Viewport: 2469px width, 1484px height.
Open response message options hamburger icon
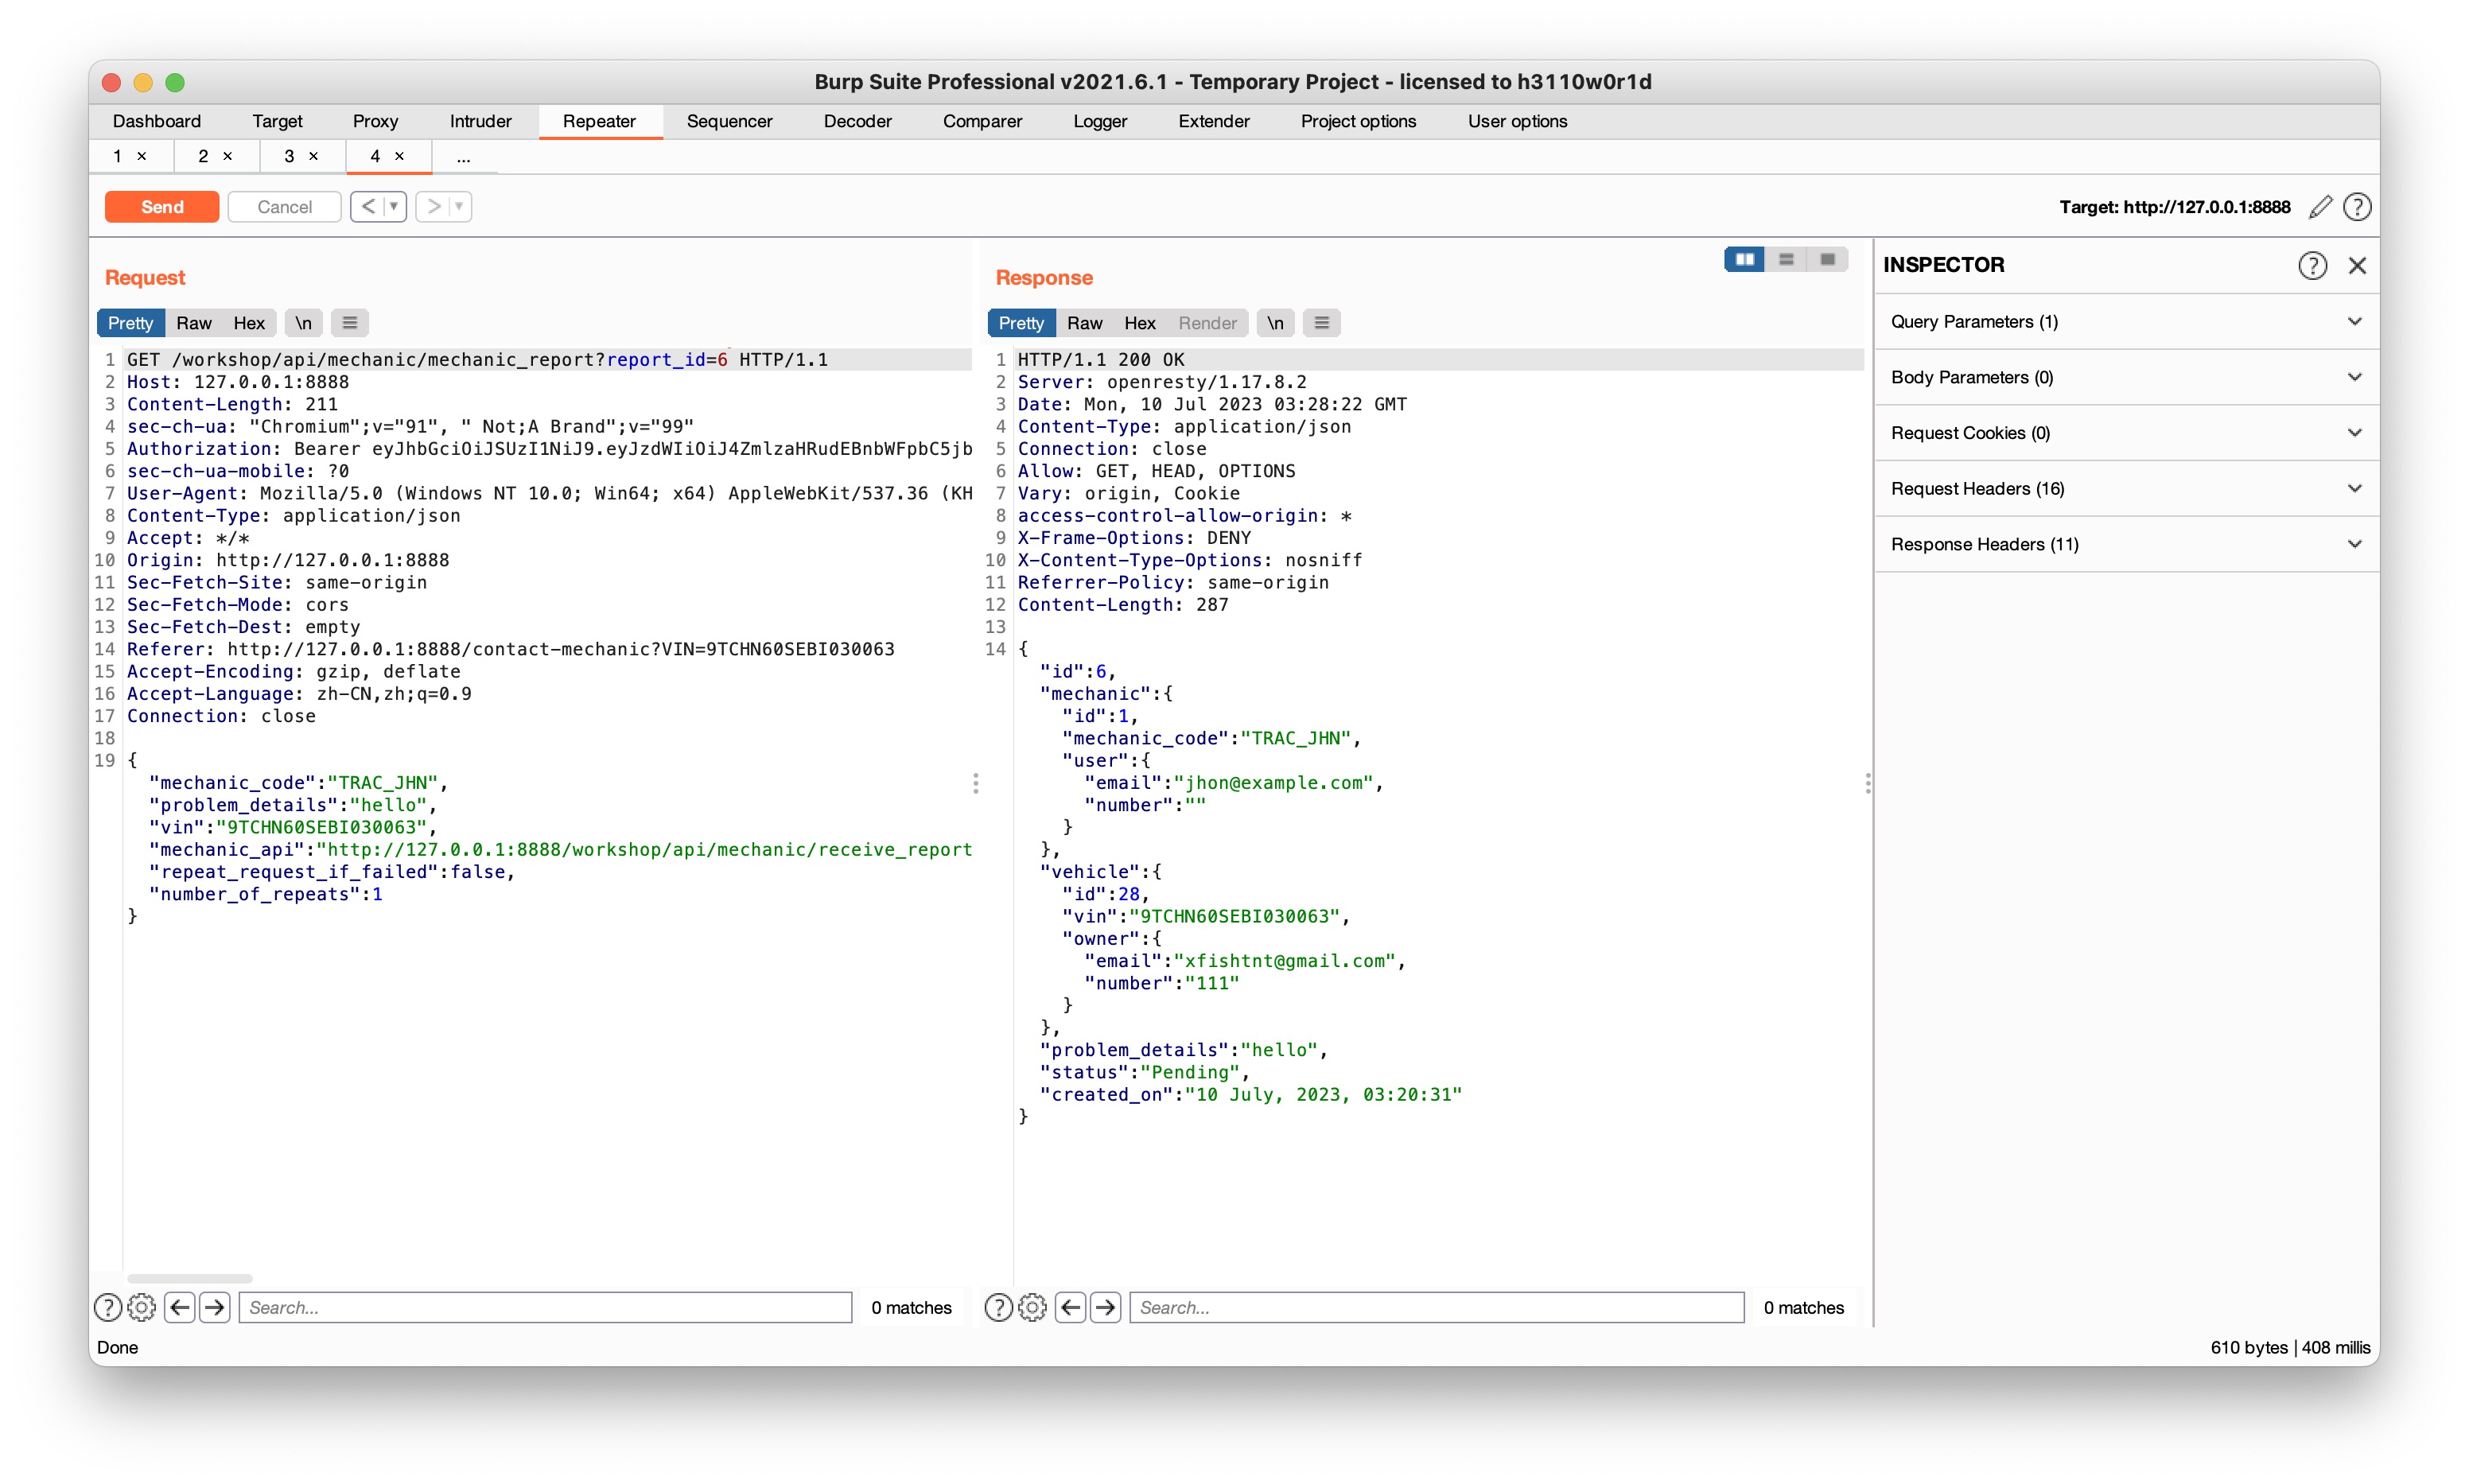pos(1321,323)
